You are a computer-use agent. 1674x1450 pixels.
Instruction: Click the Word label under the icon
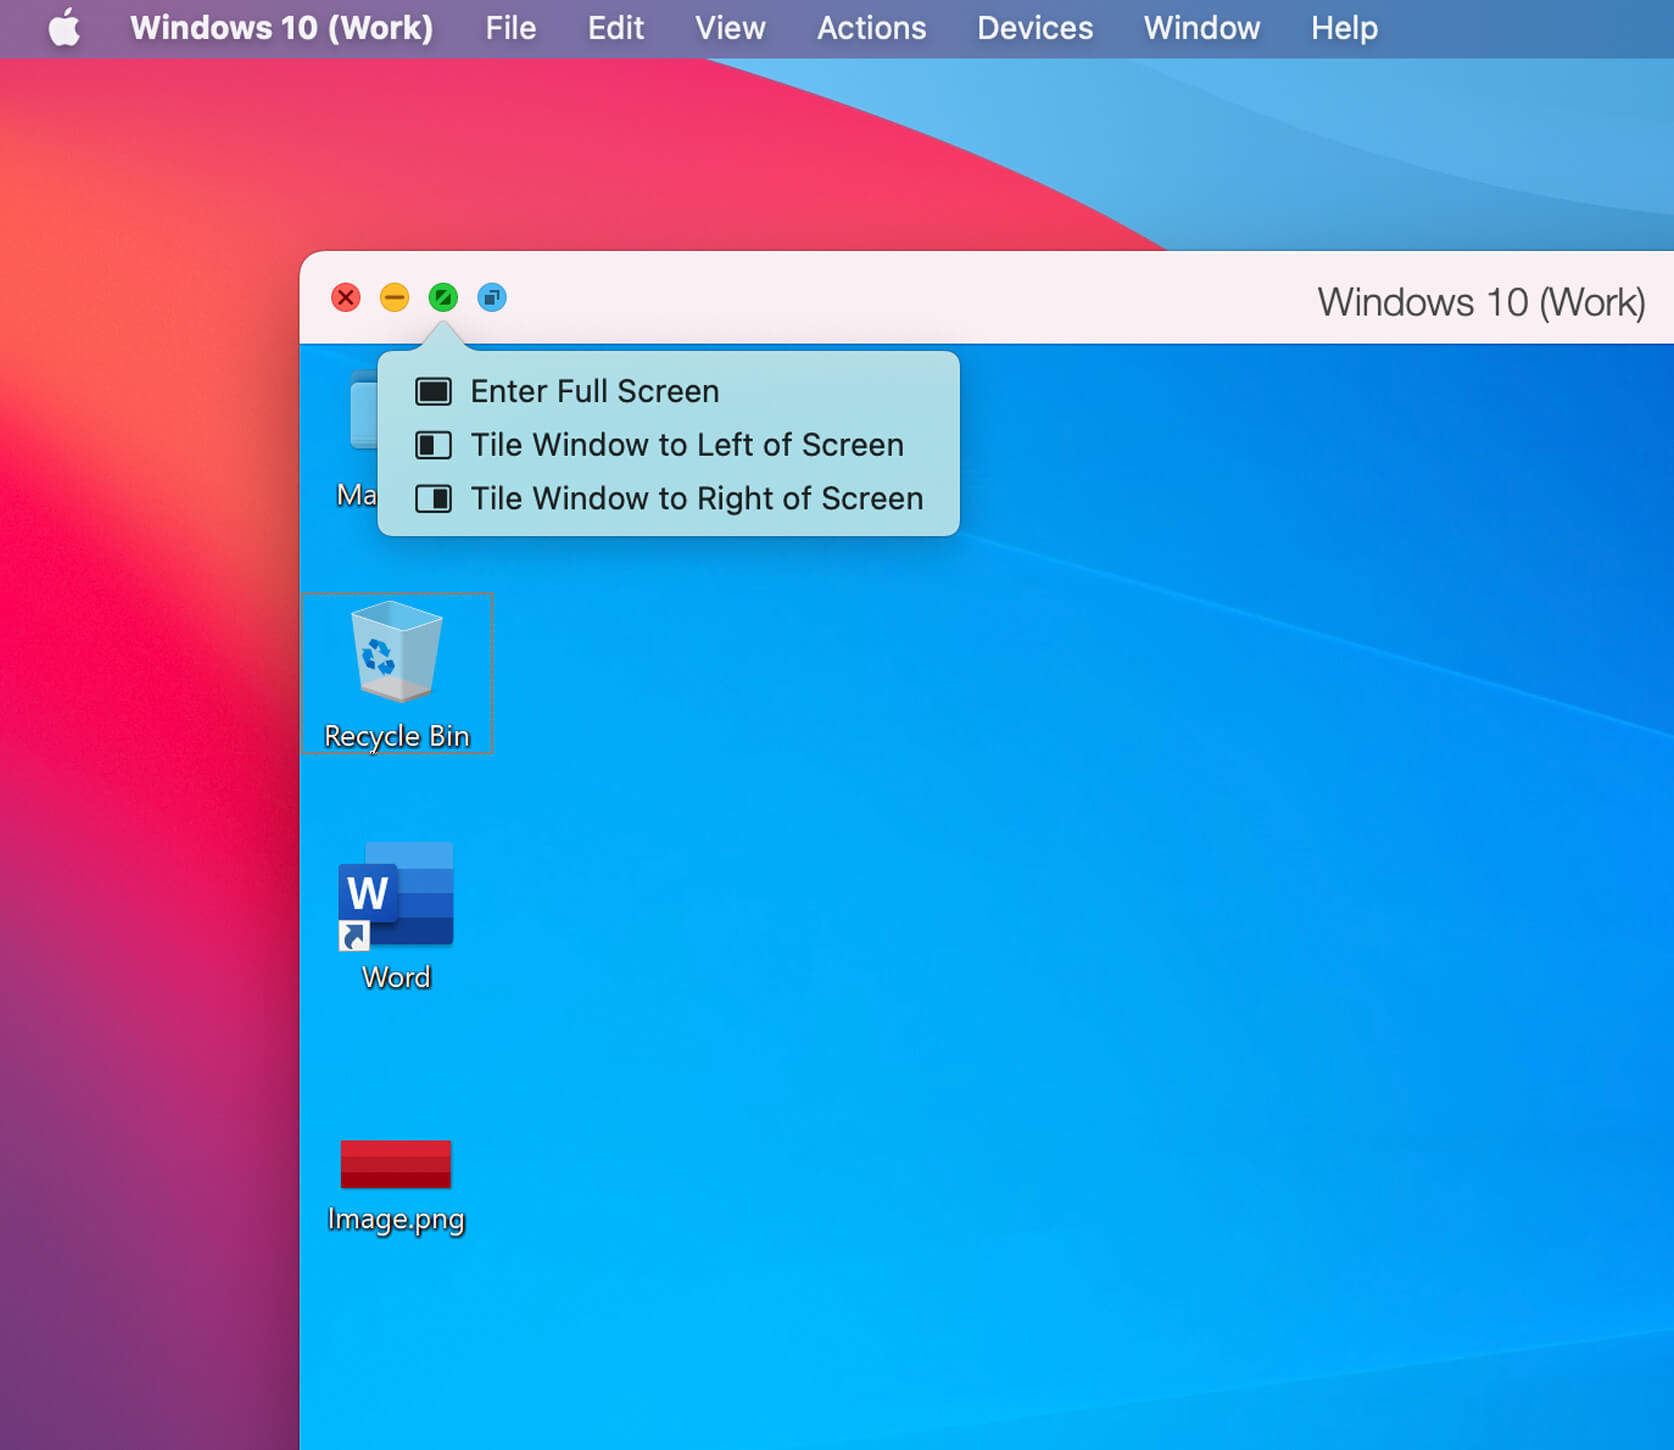tap(396, 977)
